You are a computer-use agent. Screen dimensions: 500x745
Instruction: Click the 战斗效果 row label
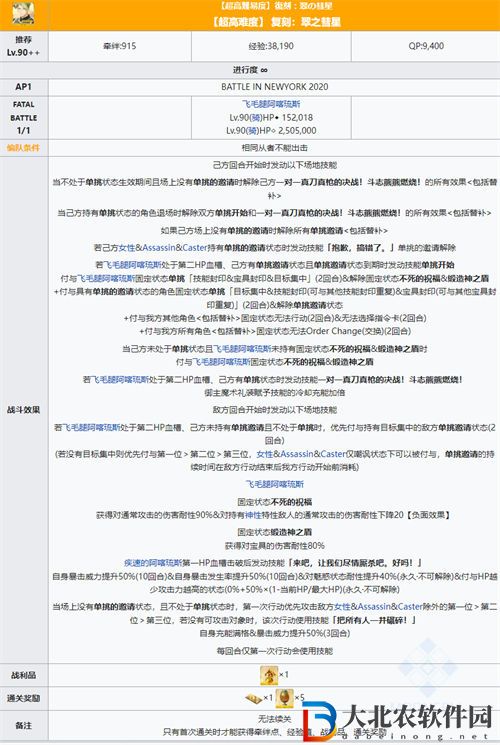click(23, 410)
